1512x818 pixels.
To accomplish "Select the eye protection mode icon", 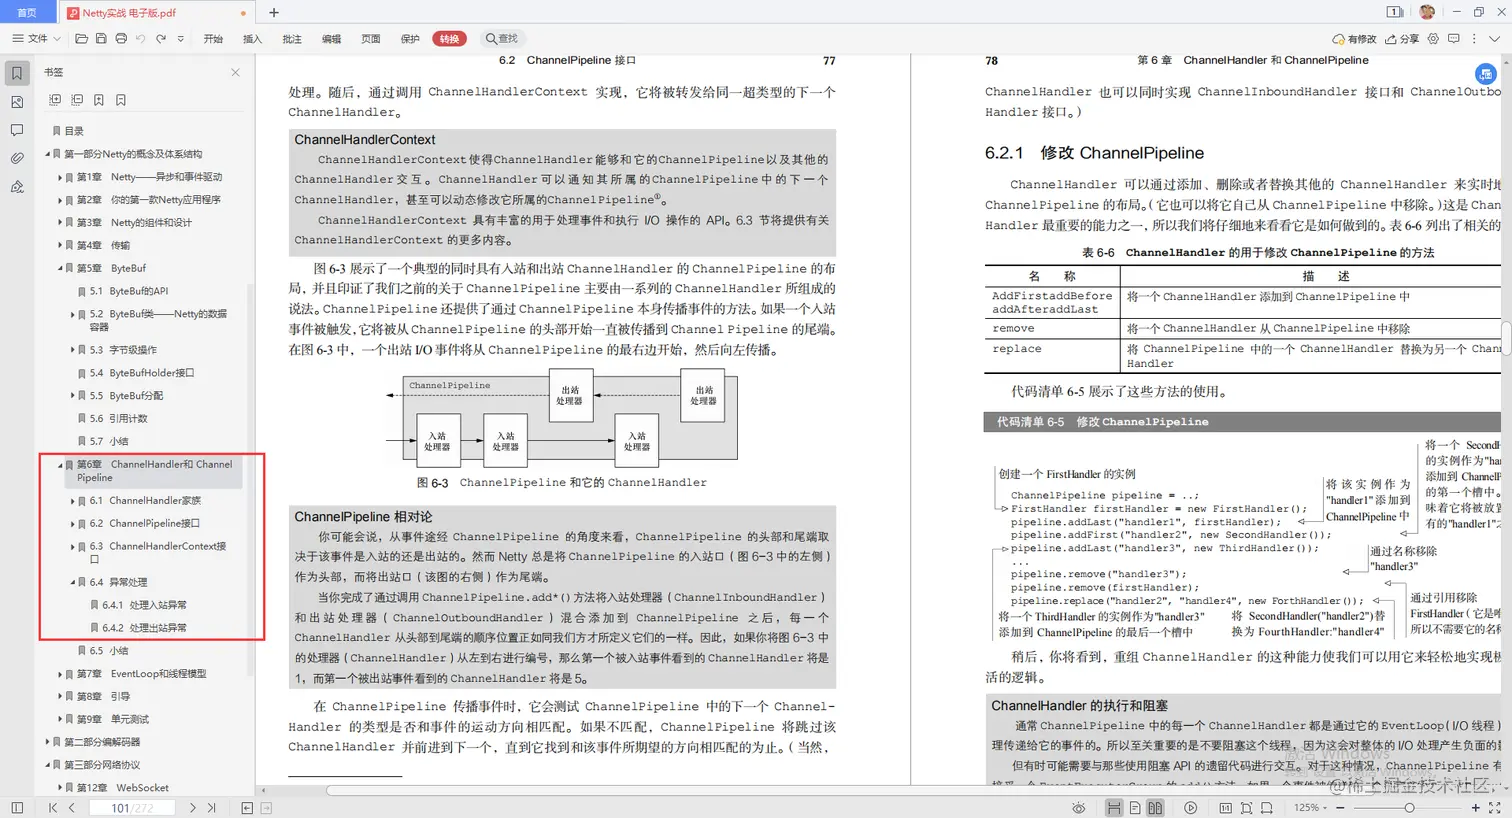I will pos(1078,808).
